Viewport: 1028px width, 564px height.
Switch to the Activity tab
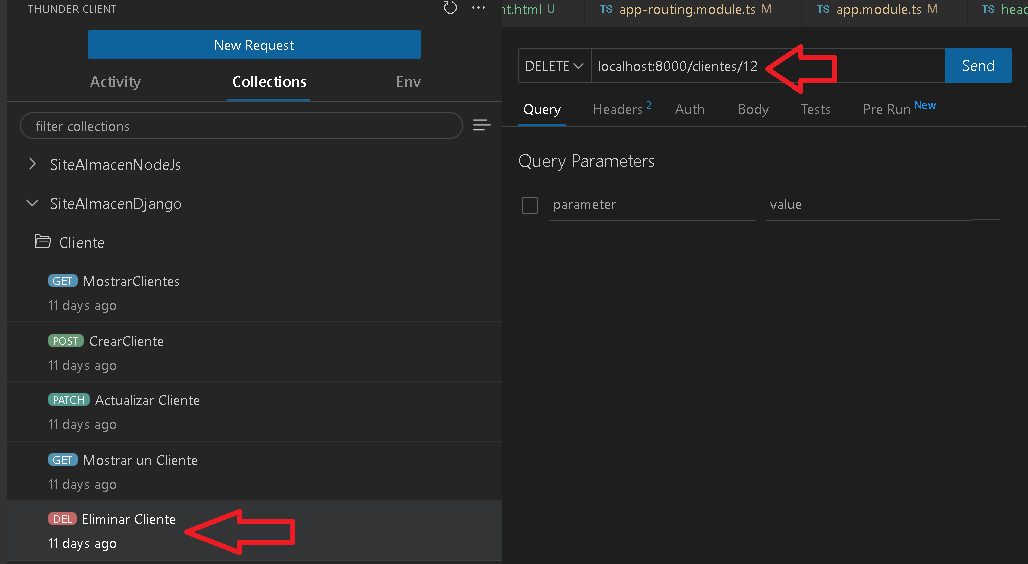point(115,82)
